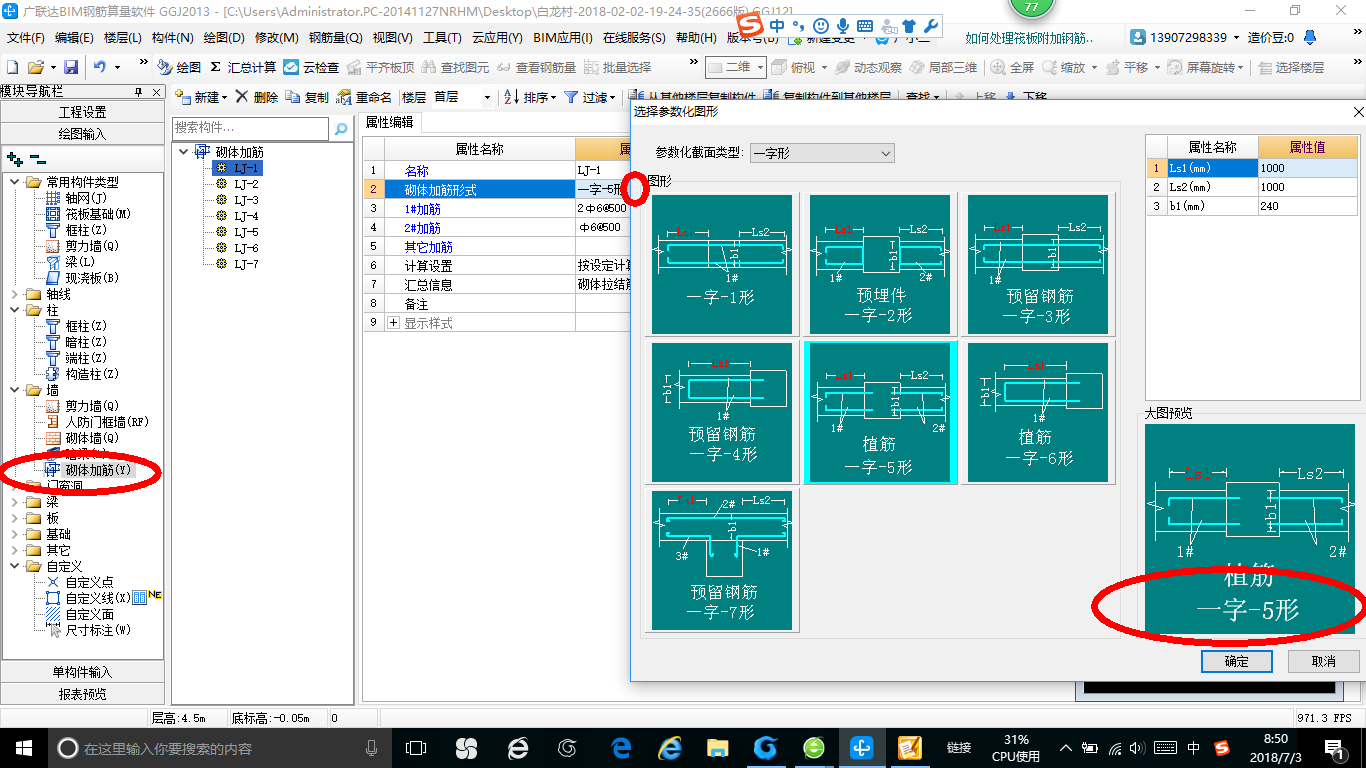The height and width of the screenshot is (768, 1366).
Task: Click 单构件输入 navigation button
Action: pos(82,672)
